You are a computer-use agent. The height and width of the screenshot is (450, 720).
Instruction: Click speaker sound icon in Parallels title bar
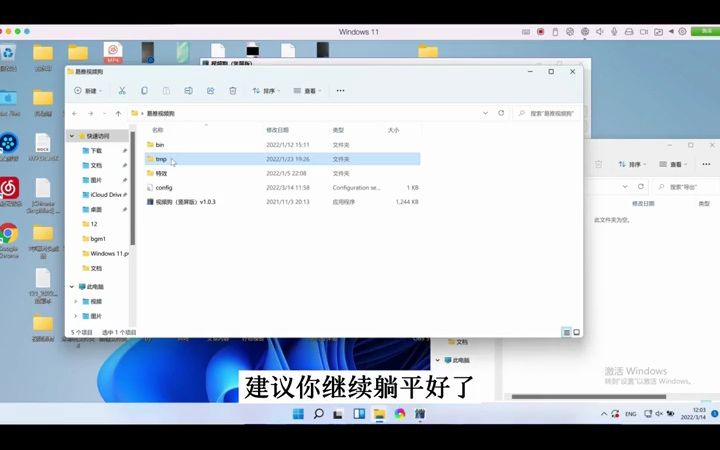(600, 32)
